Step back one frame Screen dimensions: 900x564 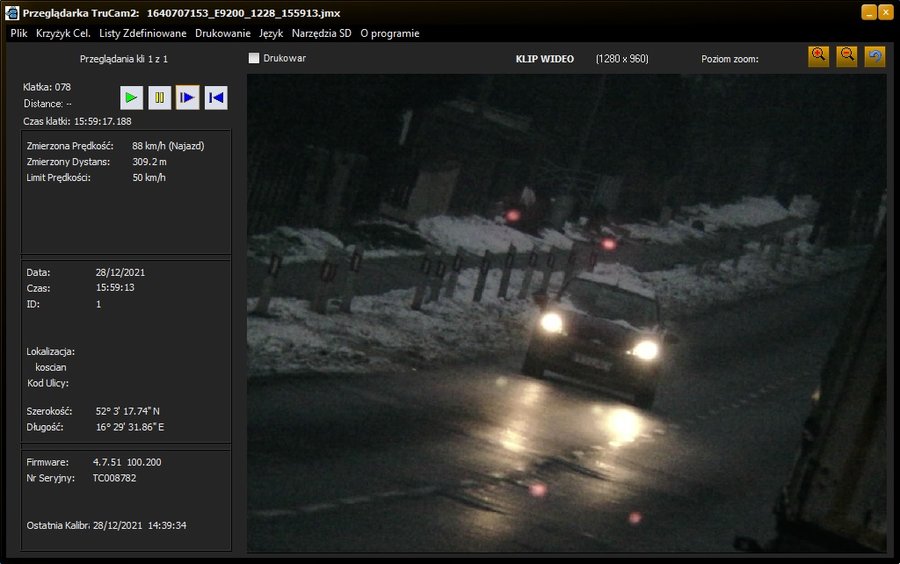215,97
